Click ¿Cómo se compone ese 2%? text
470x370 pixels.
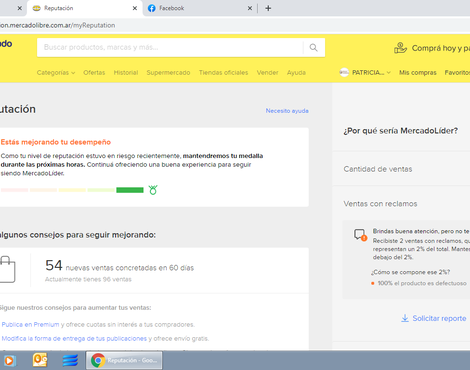point(411,272)
